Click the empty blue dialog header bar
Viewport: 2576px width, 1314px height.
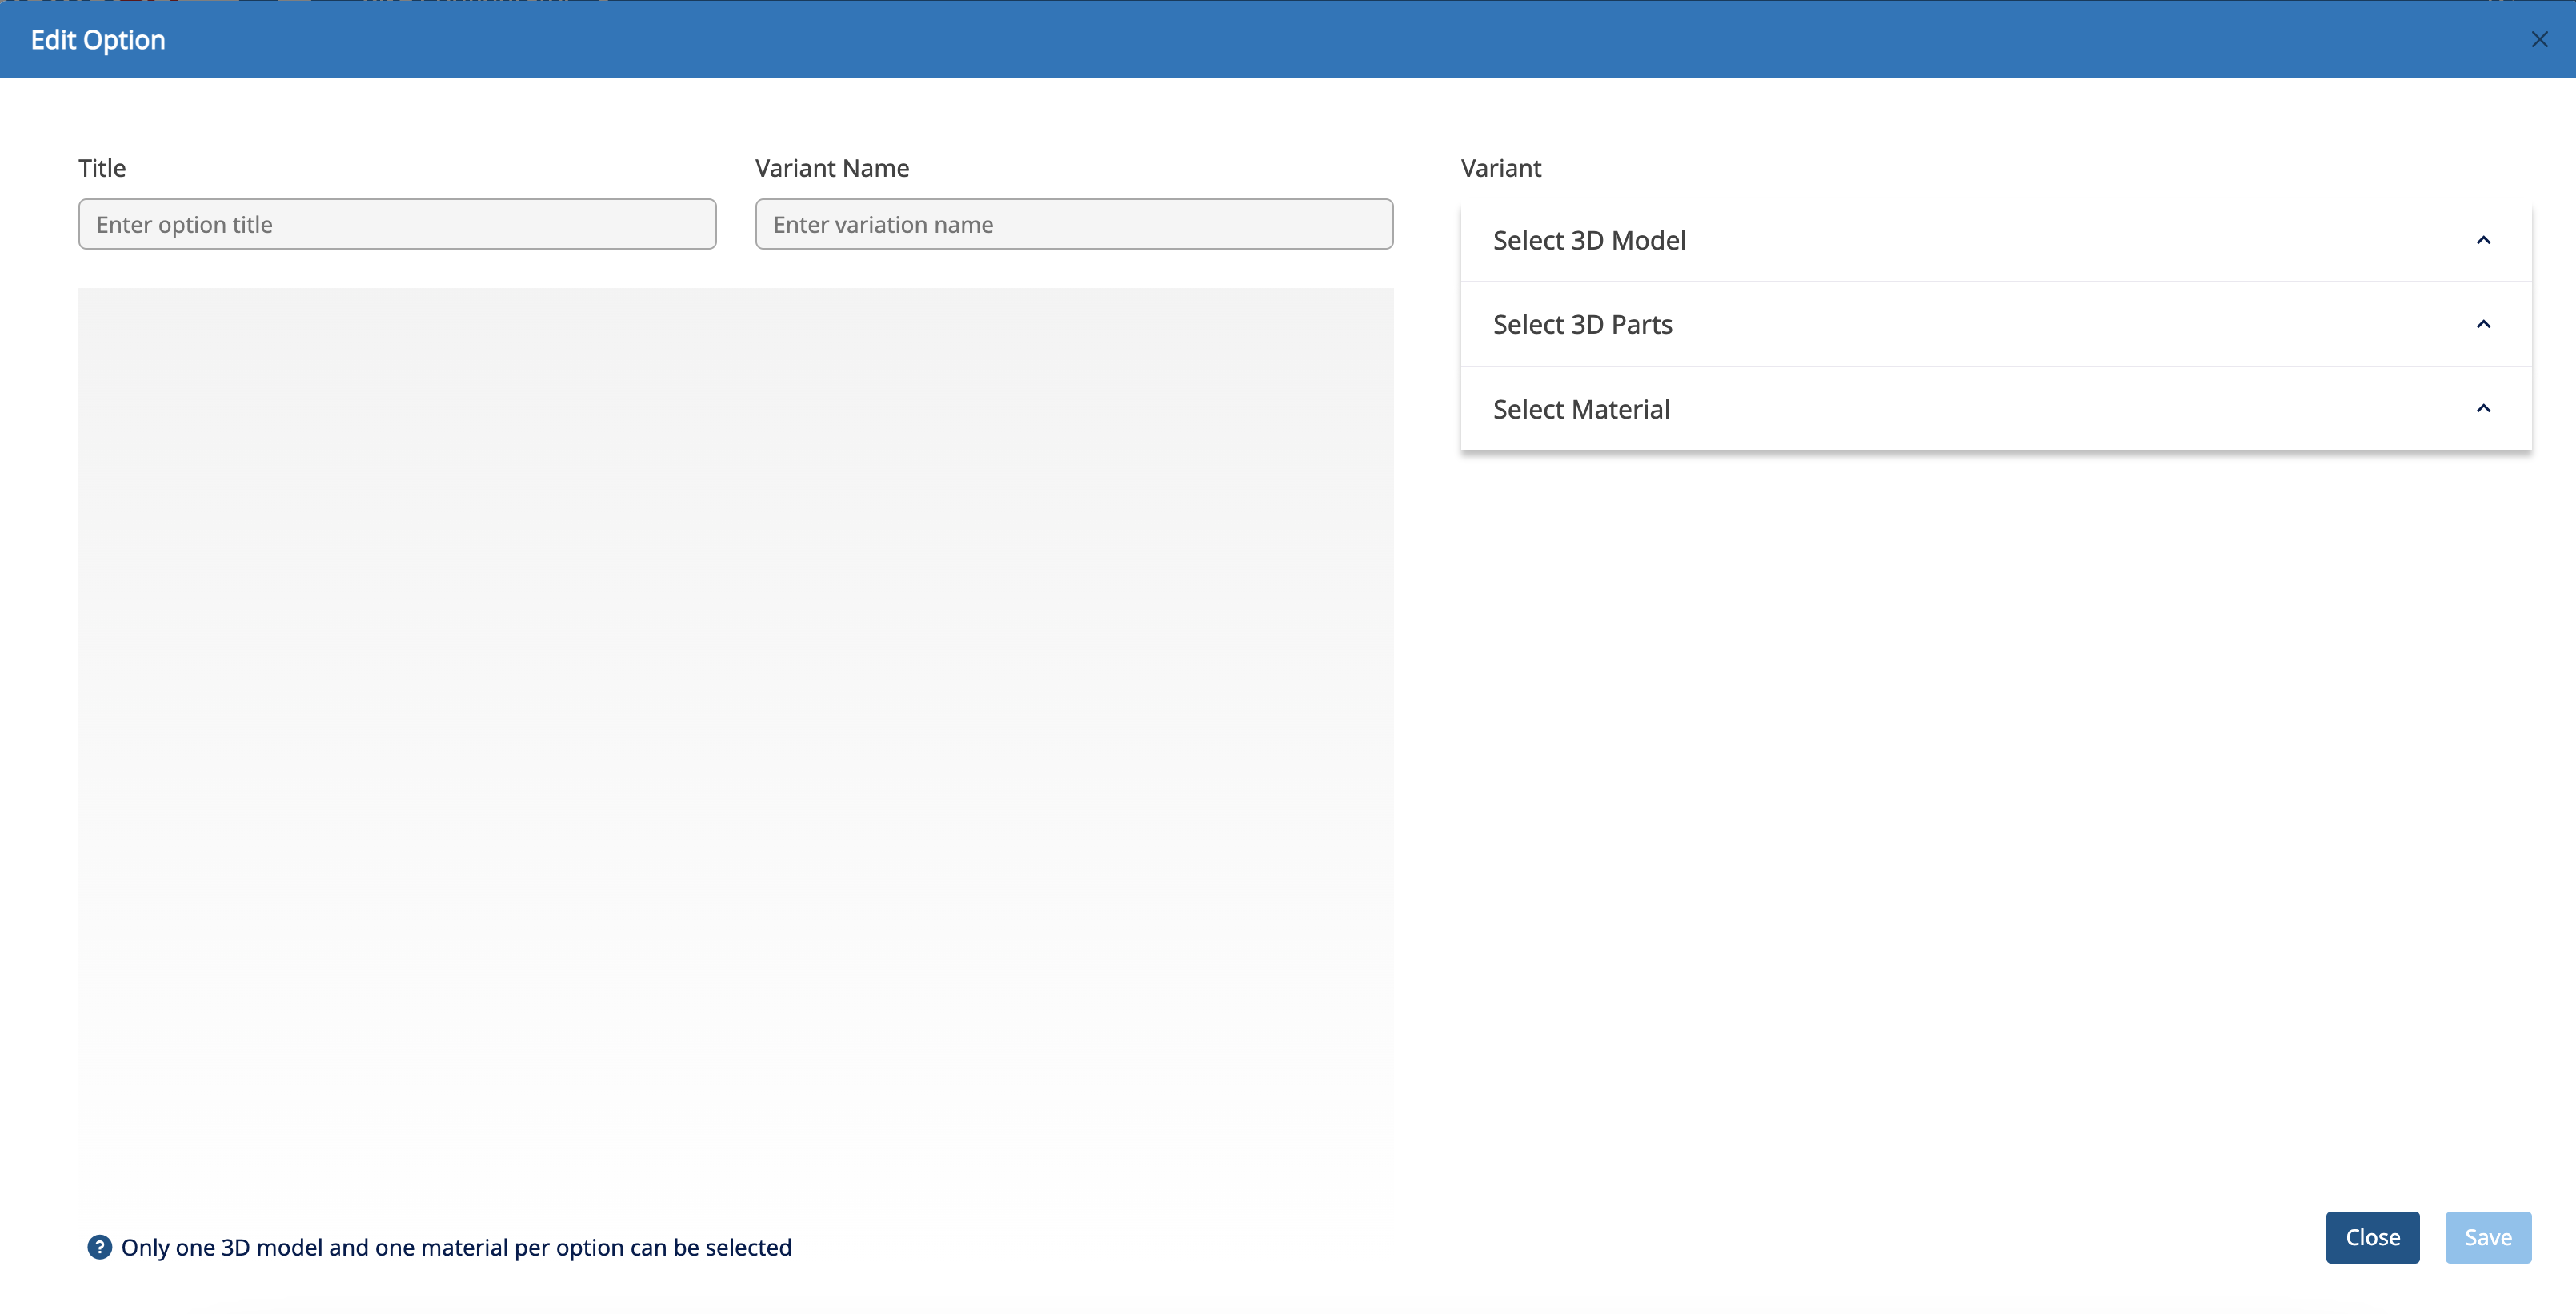1300,40
